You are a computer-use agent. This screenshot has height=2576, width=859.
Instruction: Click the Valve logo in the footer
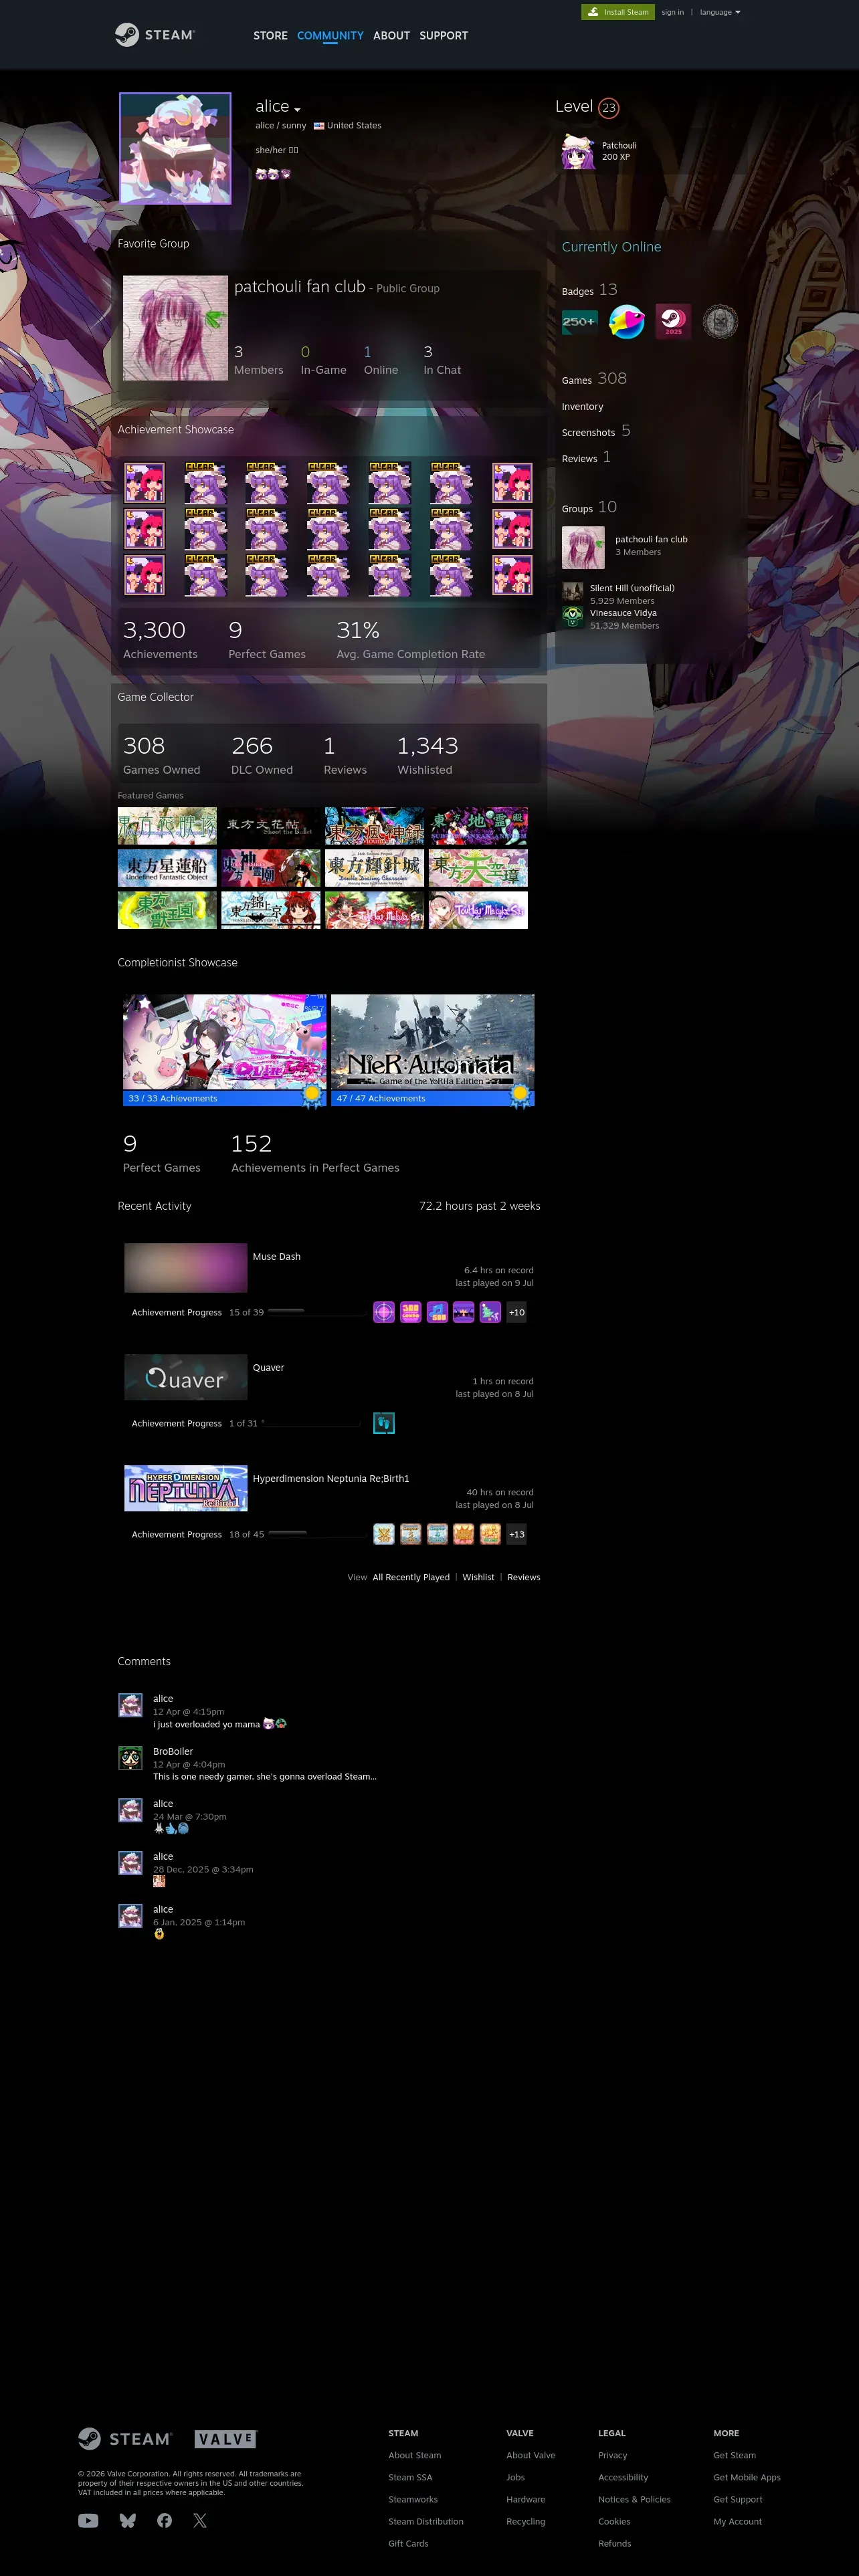pos(226,2438)
